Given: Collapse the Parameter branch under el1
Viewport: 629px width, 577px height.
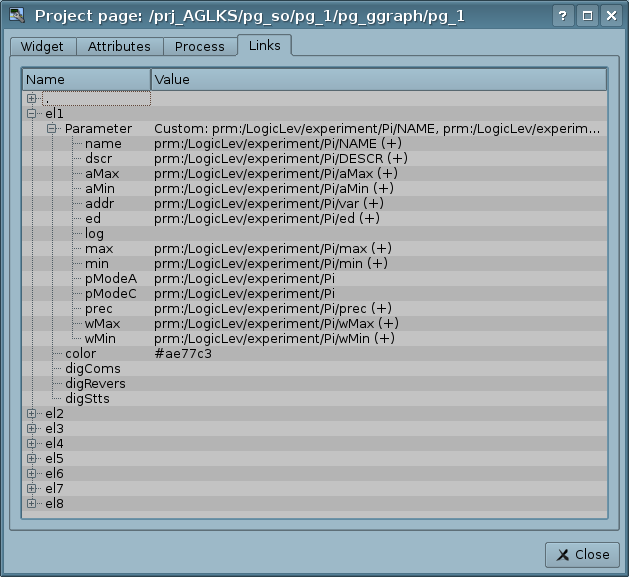Looking at the screenshot, I should pos(52,129).
